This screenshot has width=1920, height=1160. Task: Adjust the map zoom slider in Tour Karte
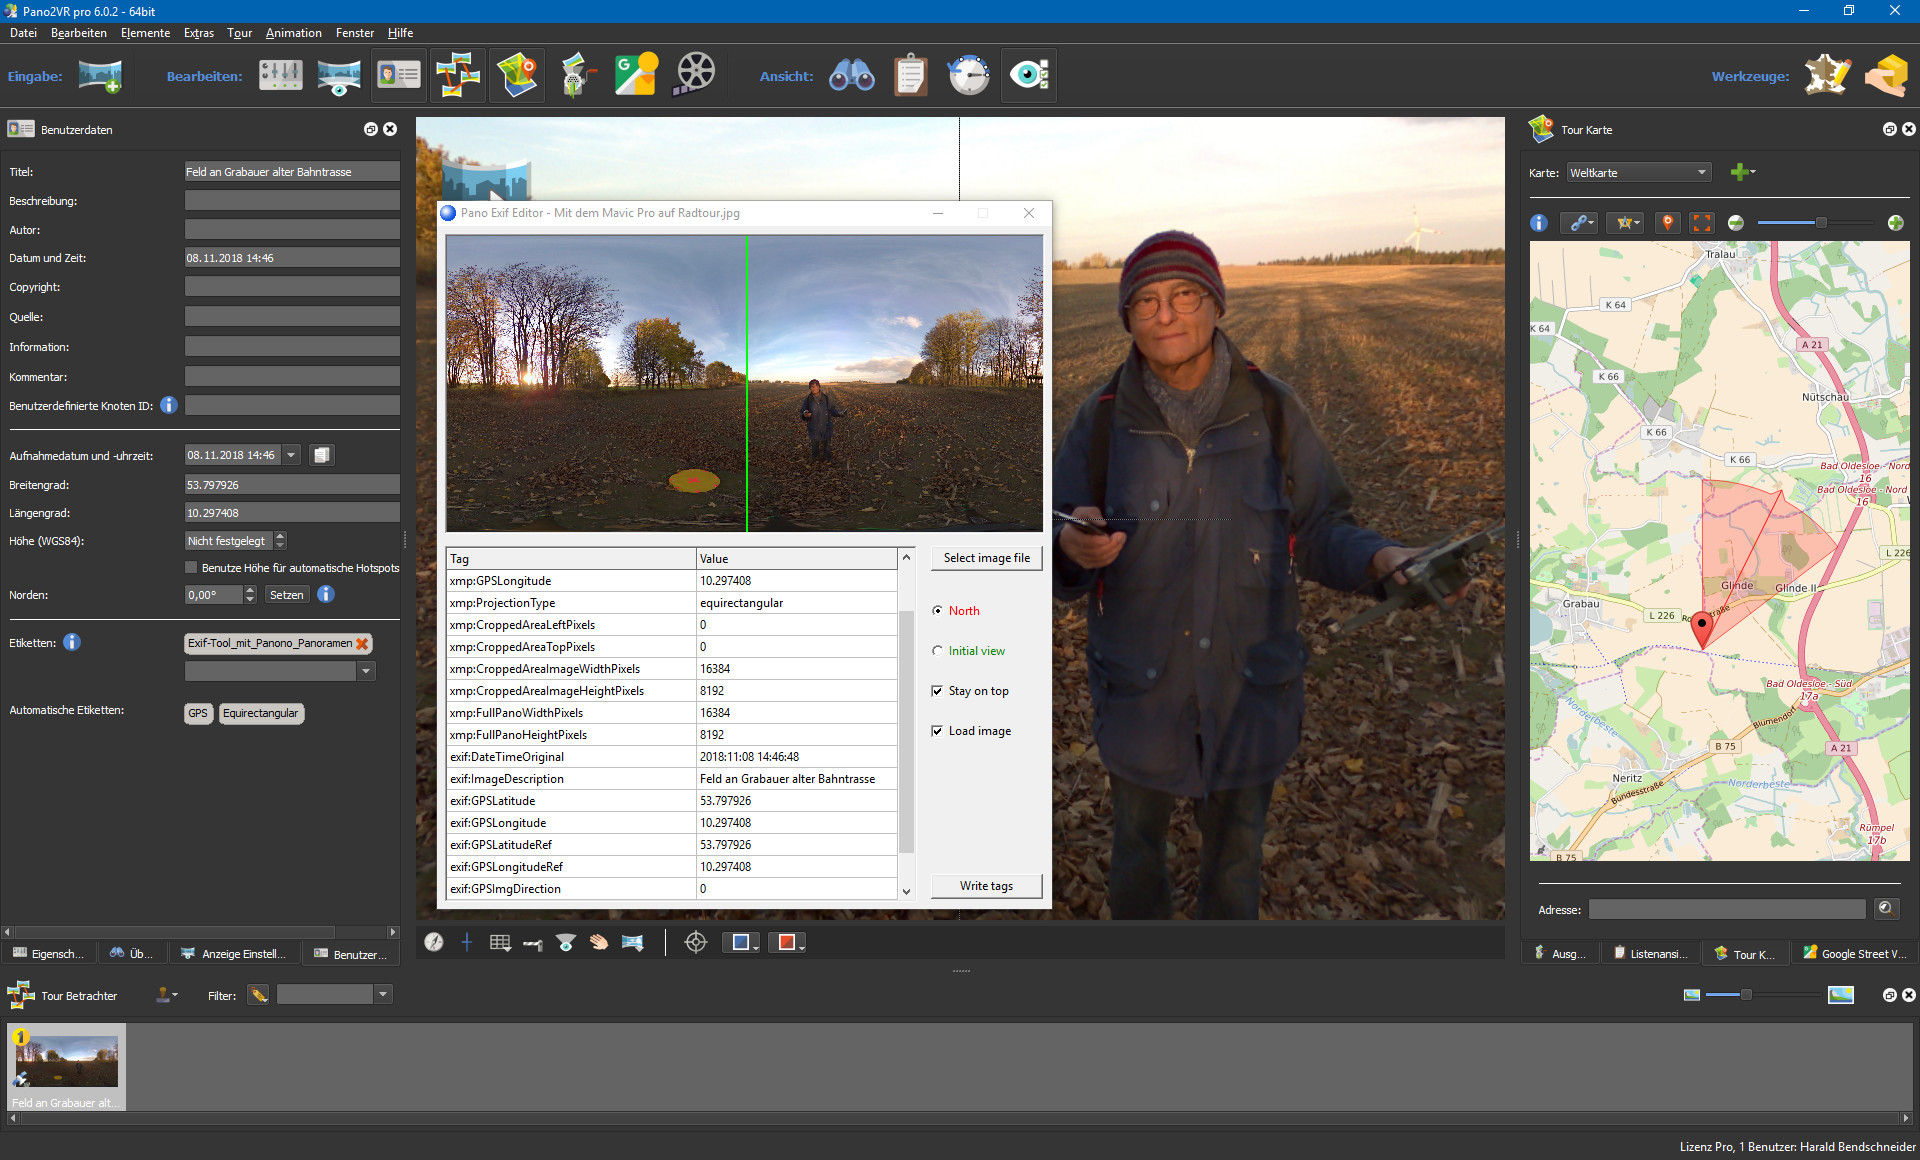(1820, 223)
